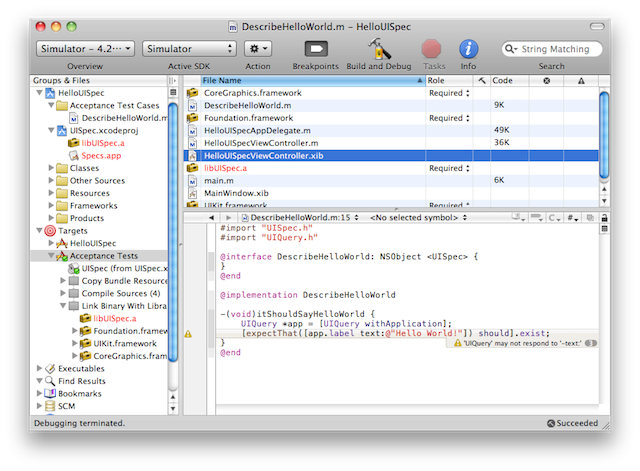Go back in editor history arrow
This screenshot has height=471, width=640.
point(211,218)
